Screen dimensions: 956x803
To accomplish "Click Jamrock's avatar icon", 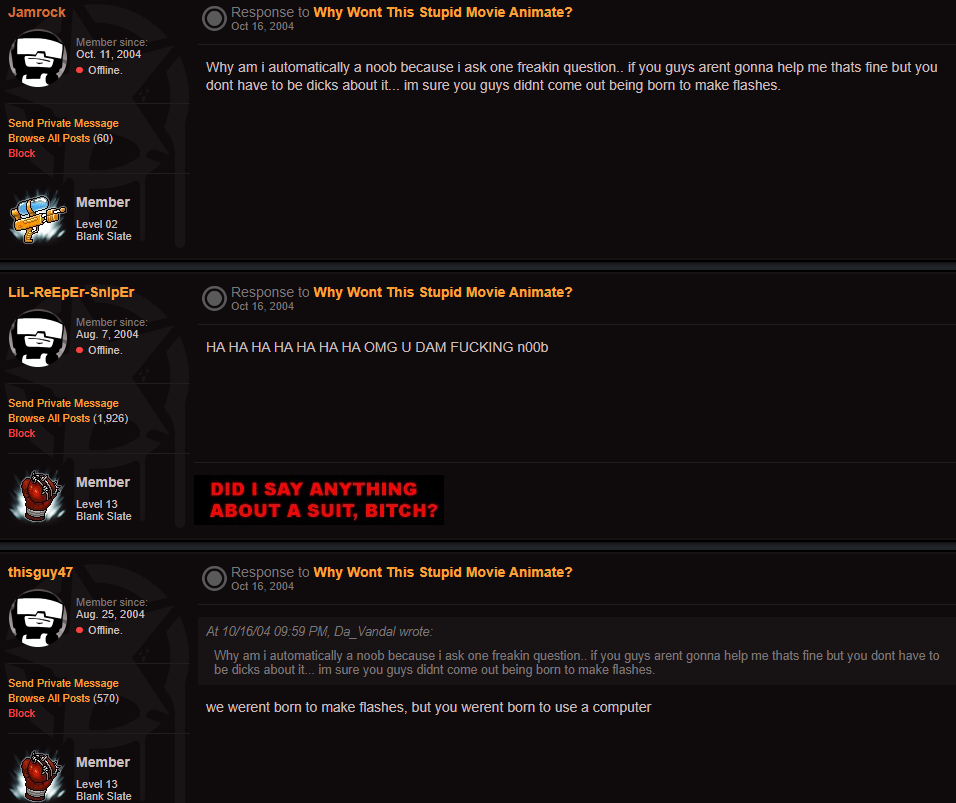I will tap(38, 59).
